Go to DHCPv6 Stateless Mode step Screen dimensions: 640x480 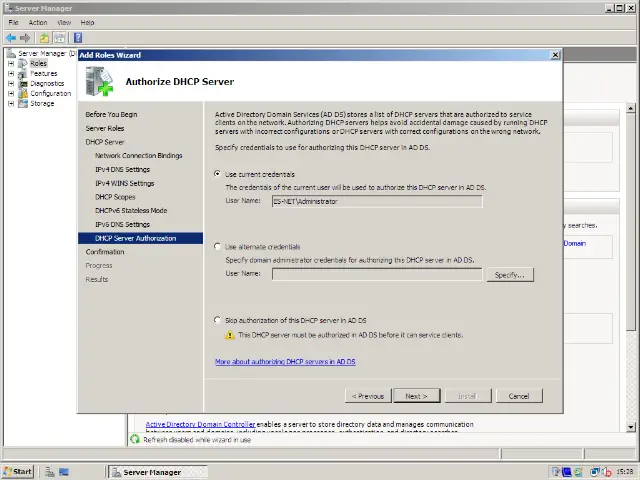click(x=131, y=211)
